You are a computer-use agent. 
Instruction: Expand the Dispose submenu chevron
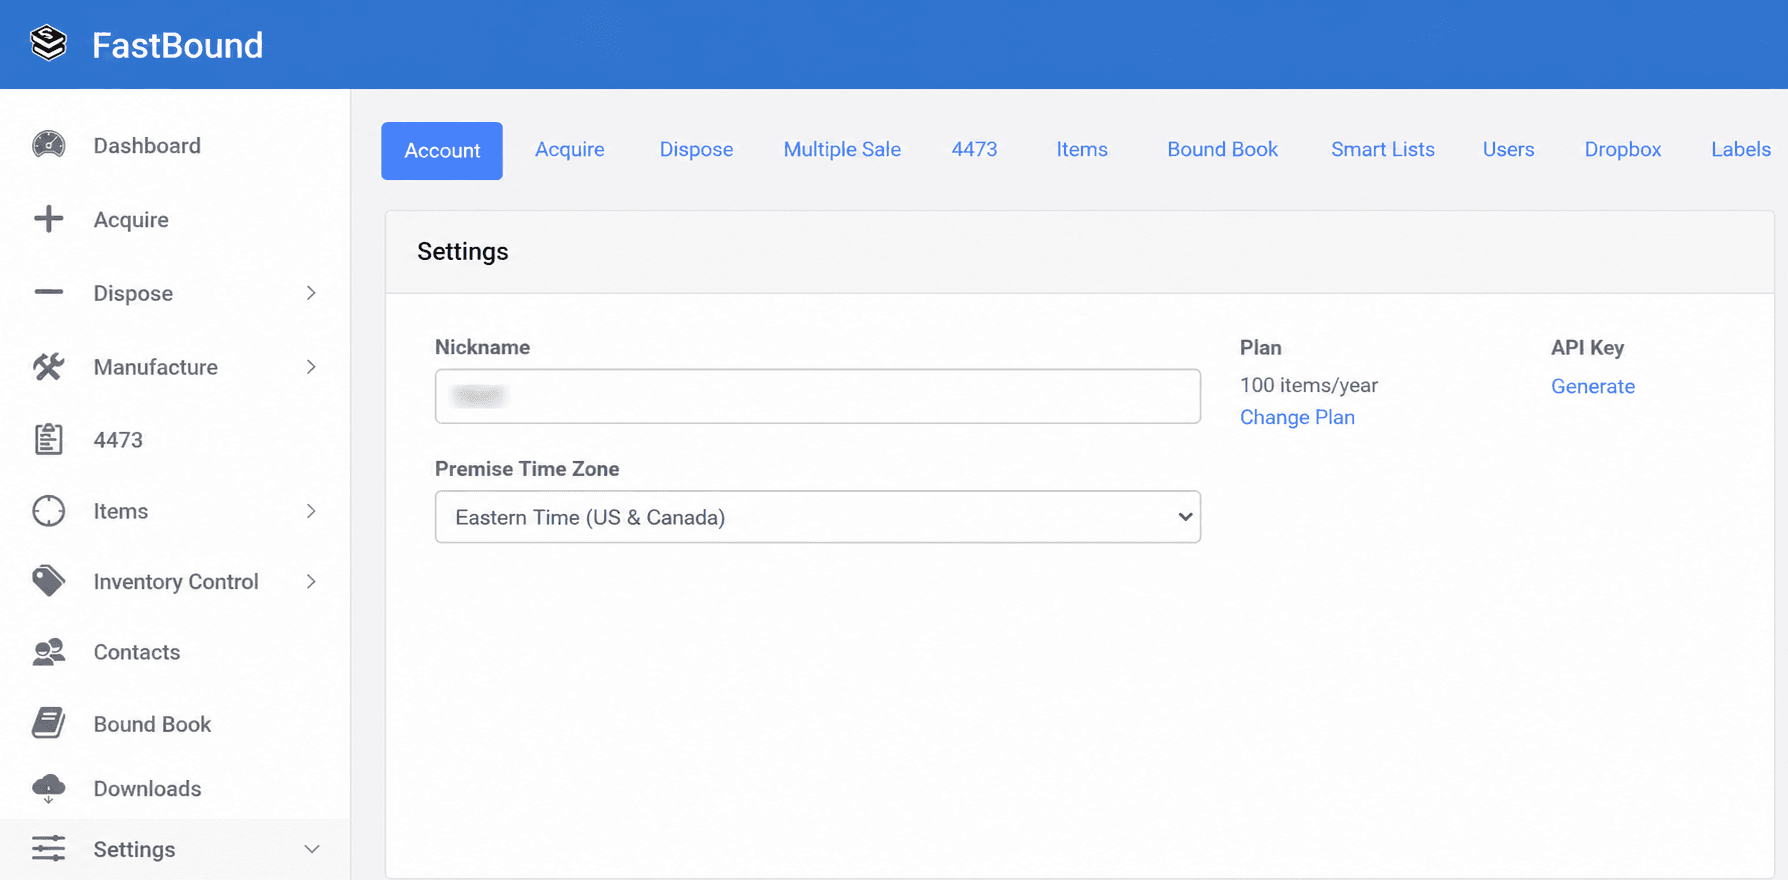pos(311,293)
